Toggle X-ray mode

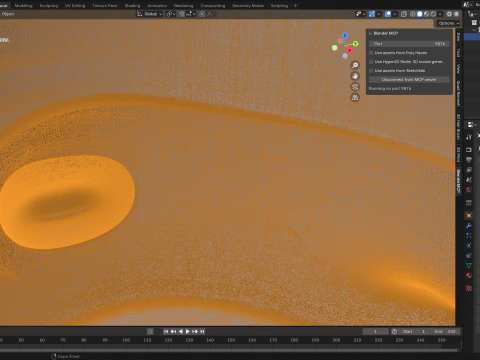404,14
